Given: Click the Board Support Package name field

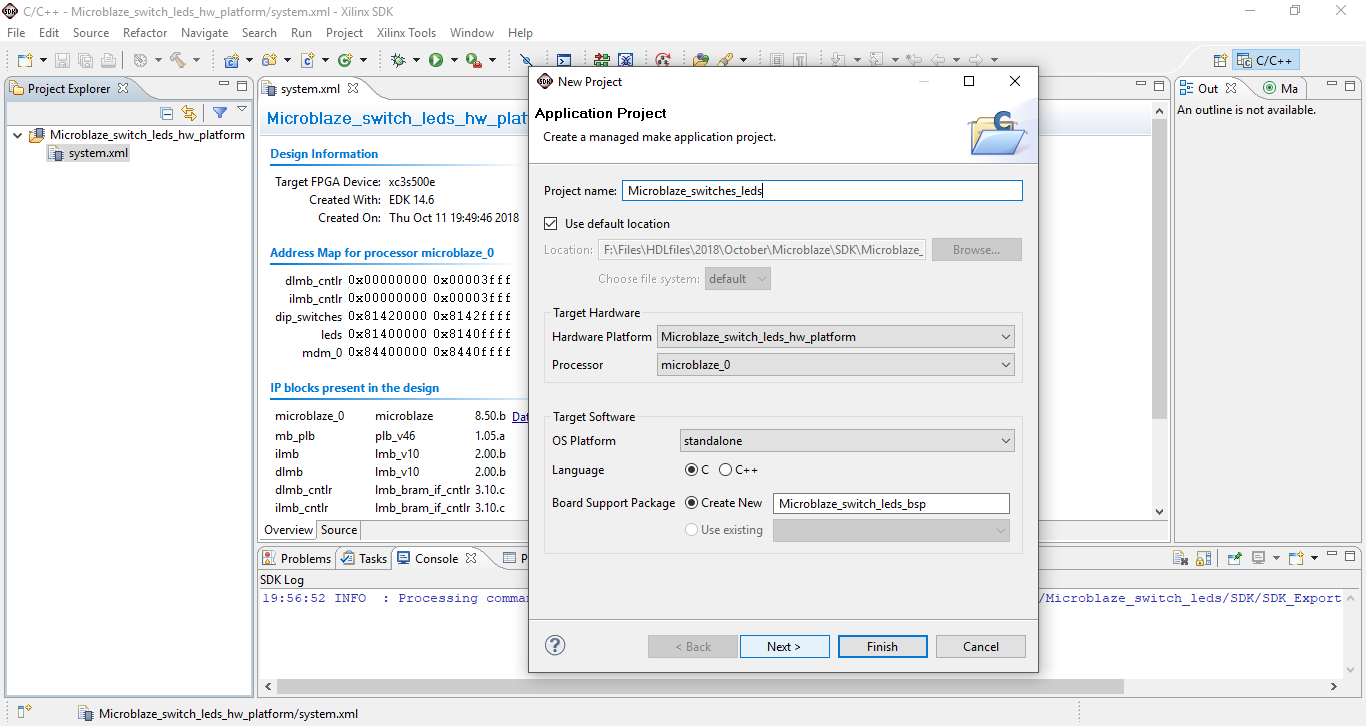Looking at the screenshot, I should 891,504.
